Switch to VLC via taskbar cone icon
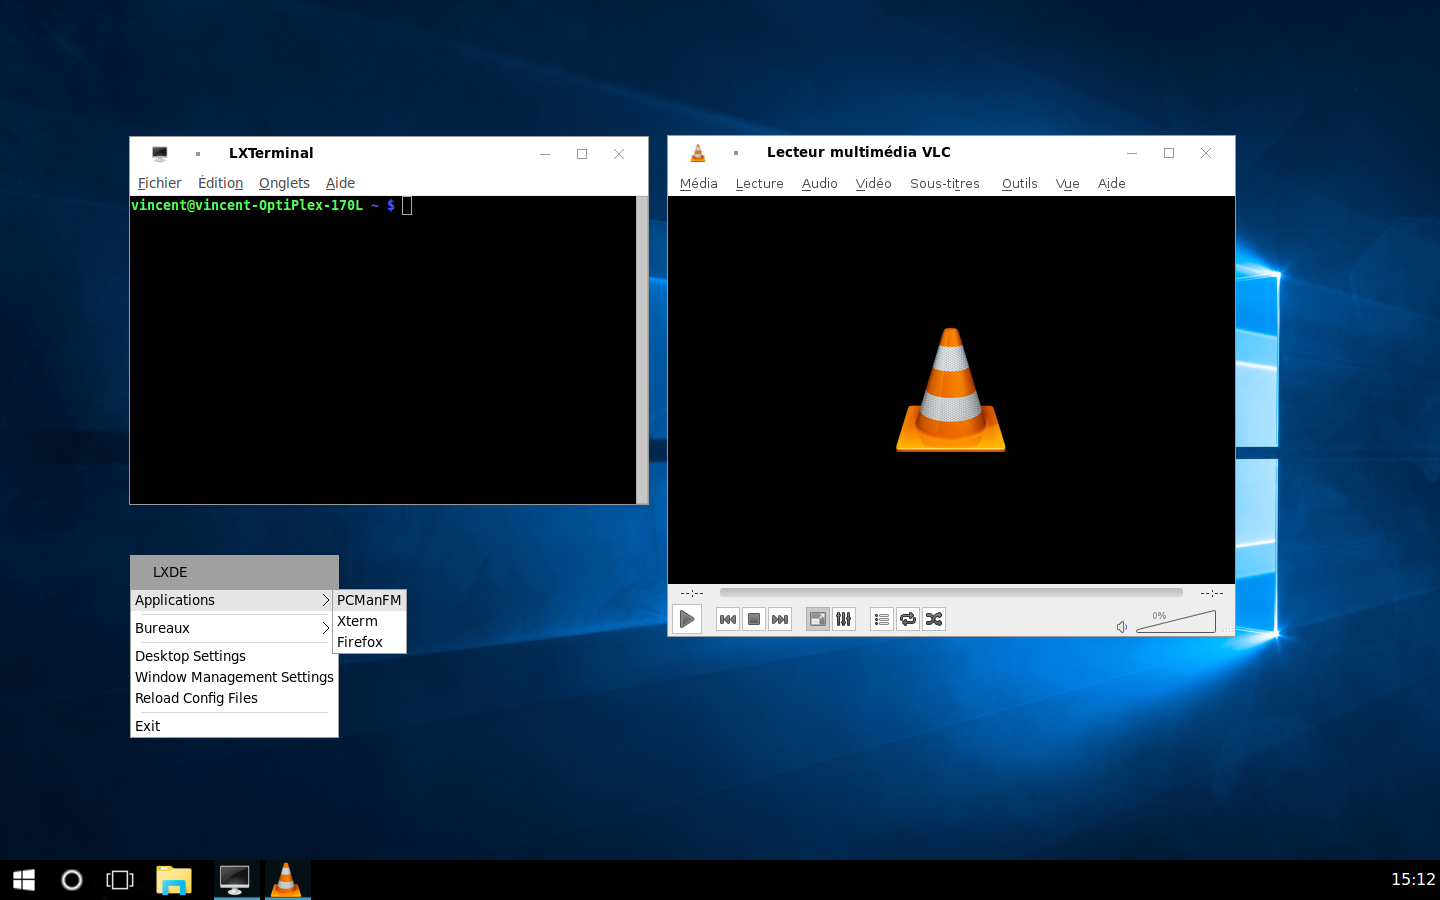Screen dimensions: 1440x900 point(286,880)
